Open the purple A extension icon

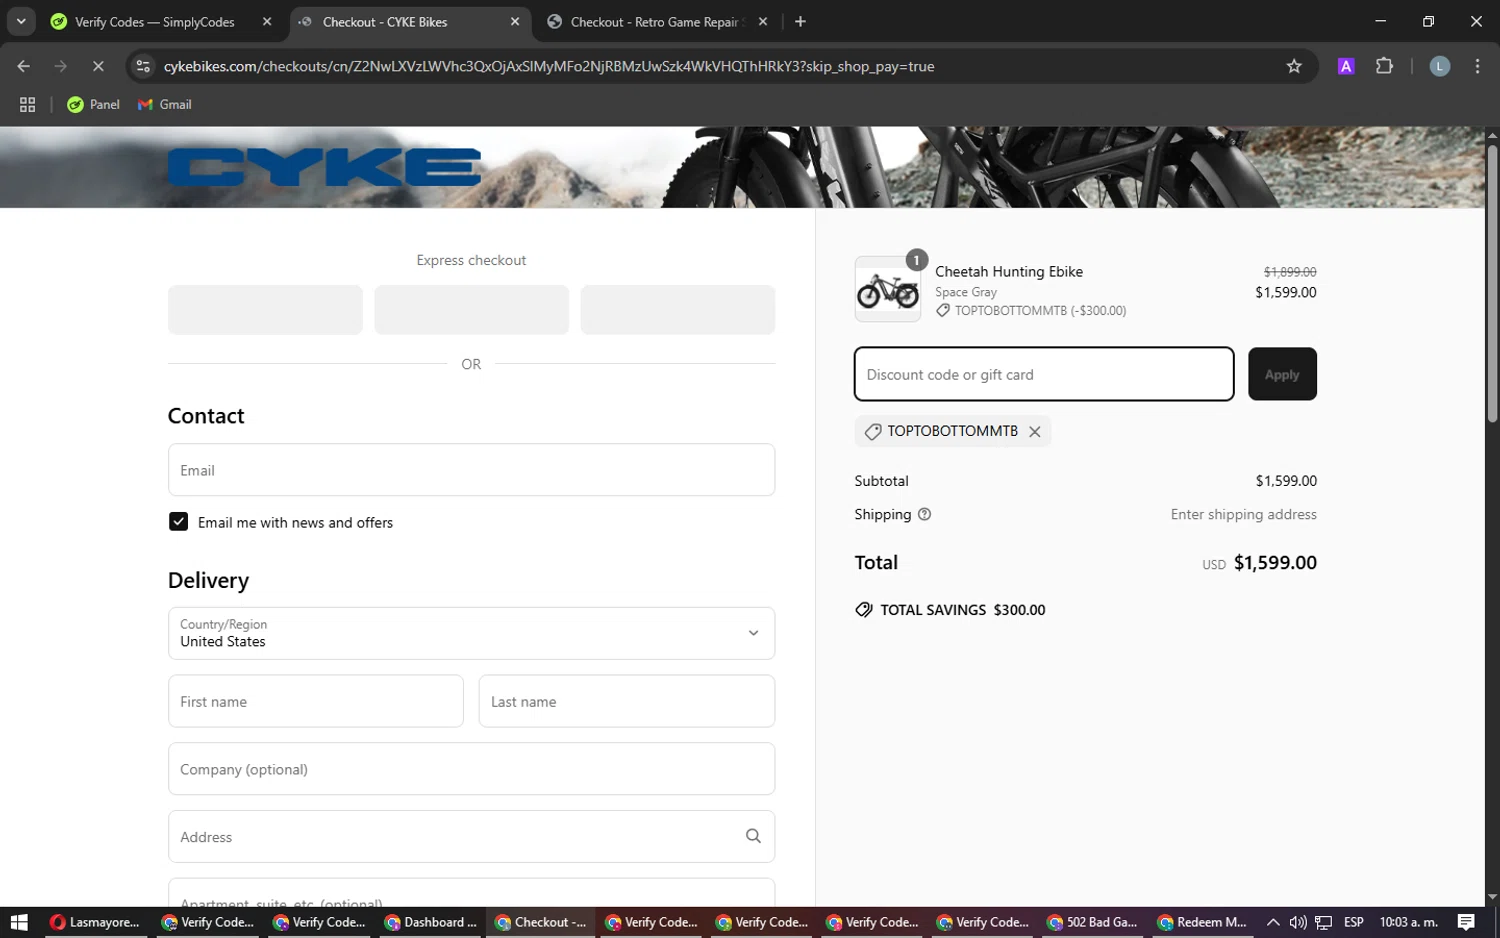tap(1346, 66)
